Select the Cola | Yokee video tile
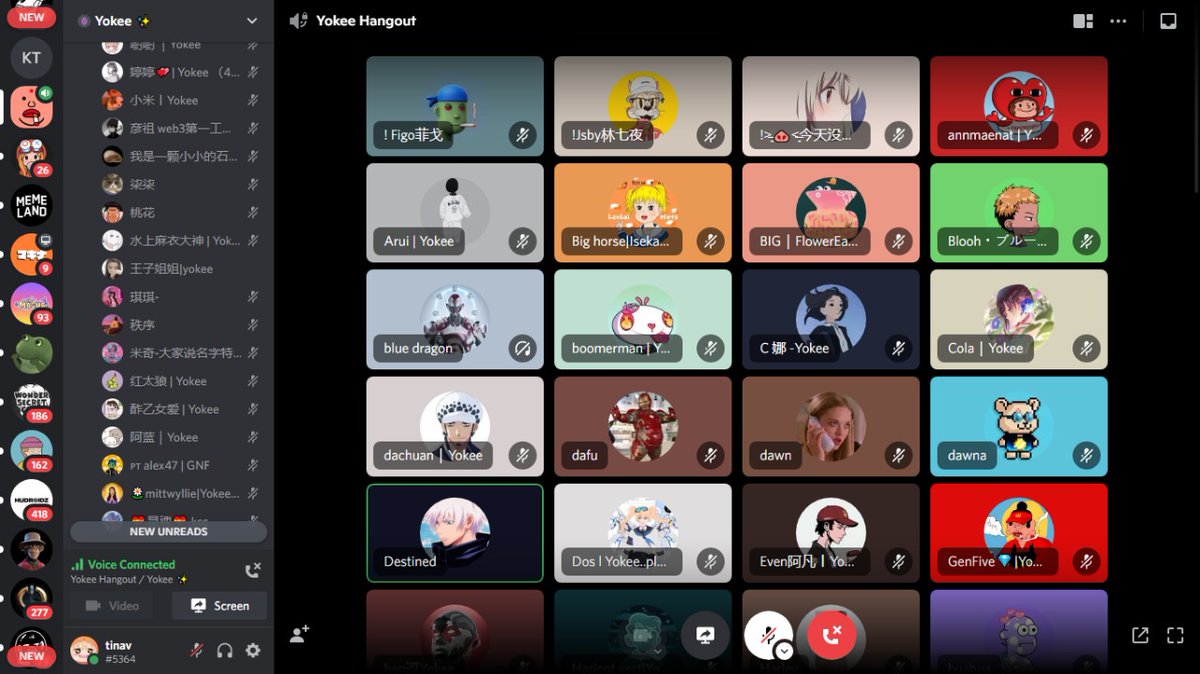 tap(1019, 319)
